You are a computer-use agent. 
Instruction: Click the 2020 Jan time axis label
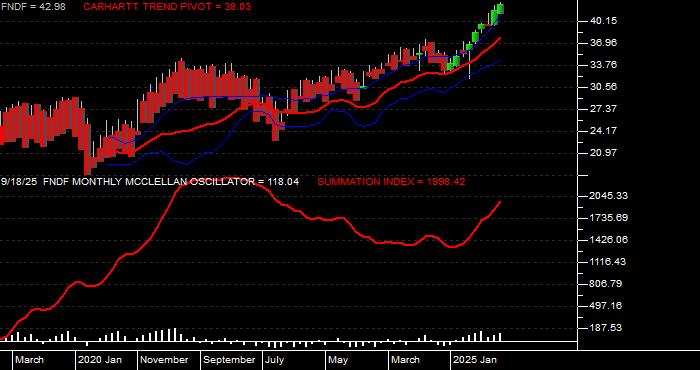click(100, 360)
